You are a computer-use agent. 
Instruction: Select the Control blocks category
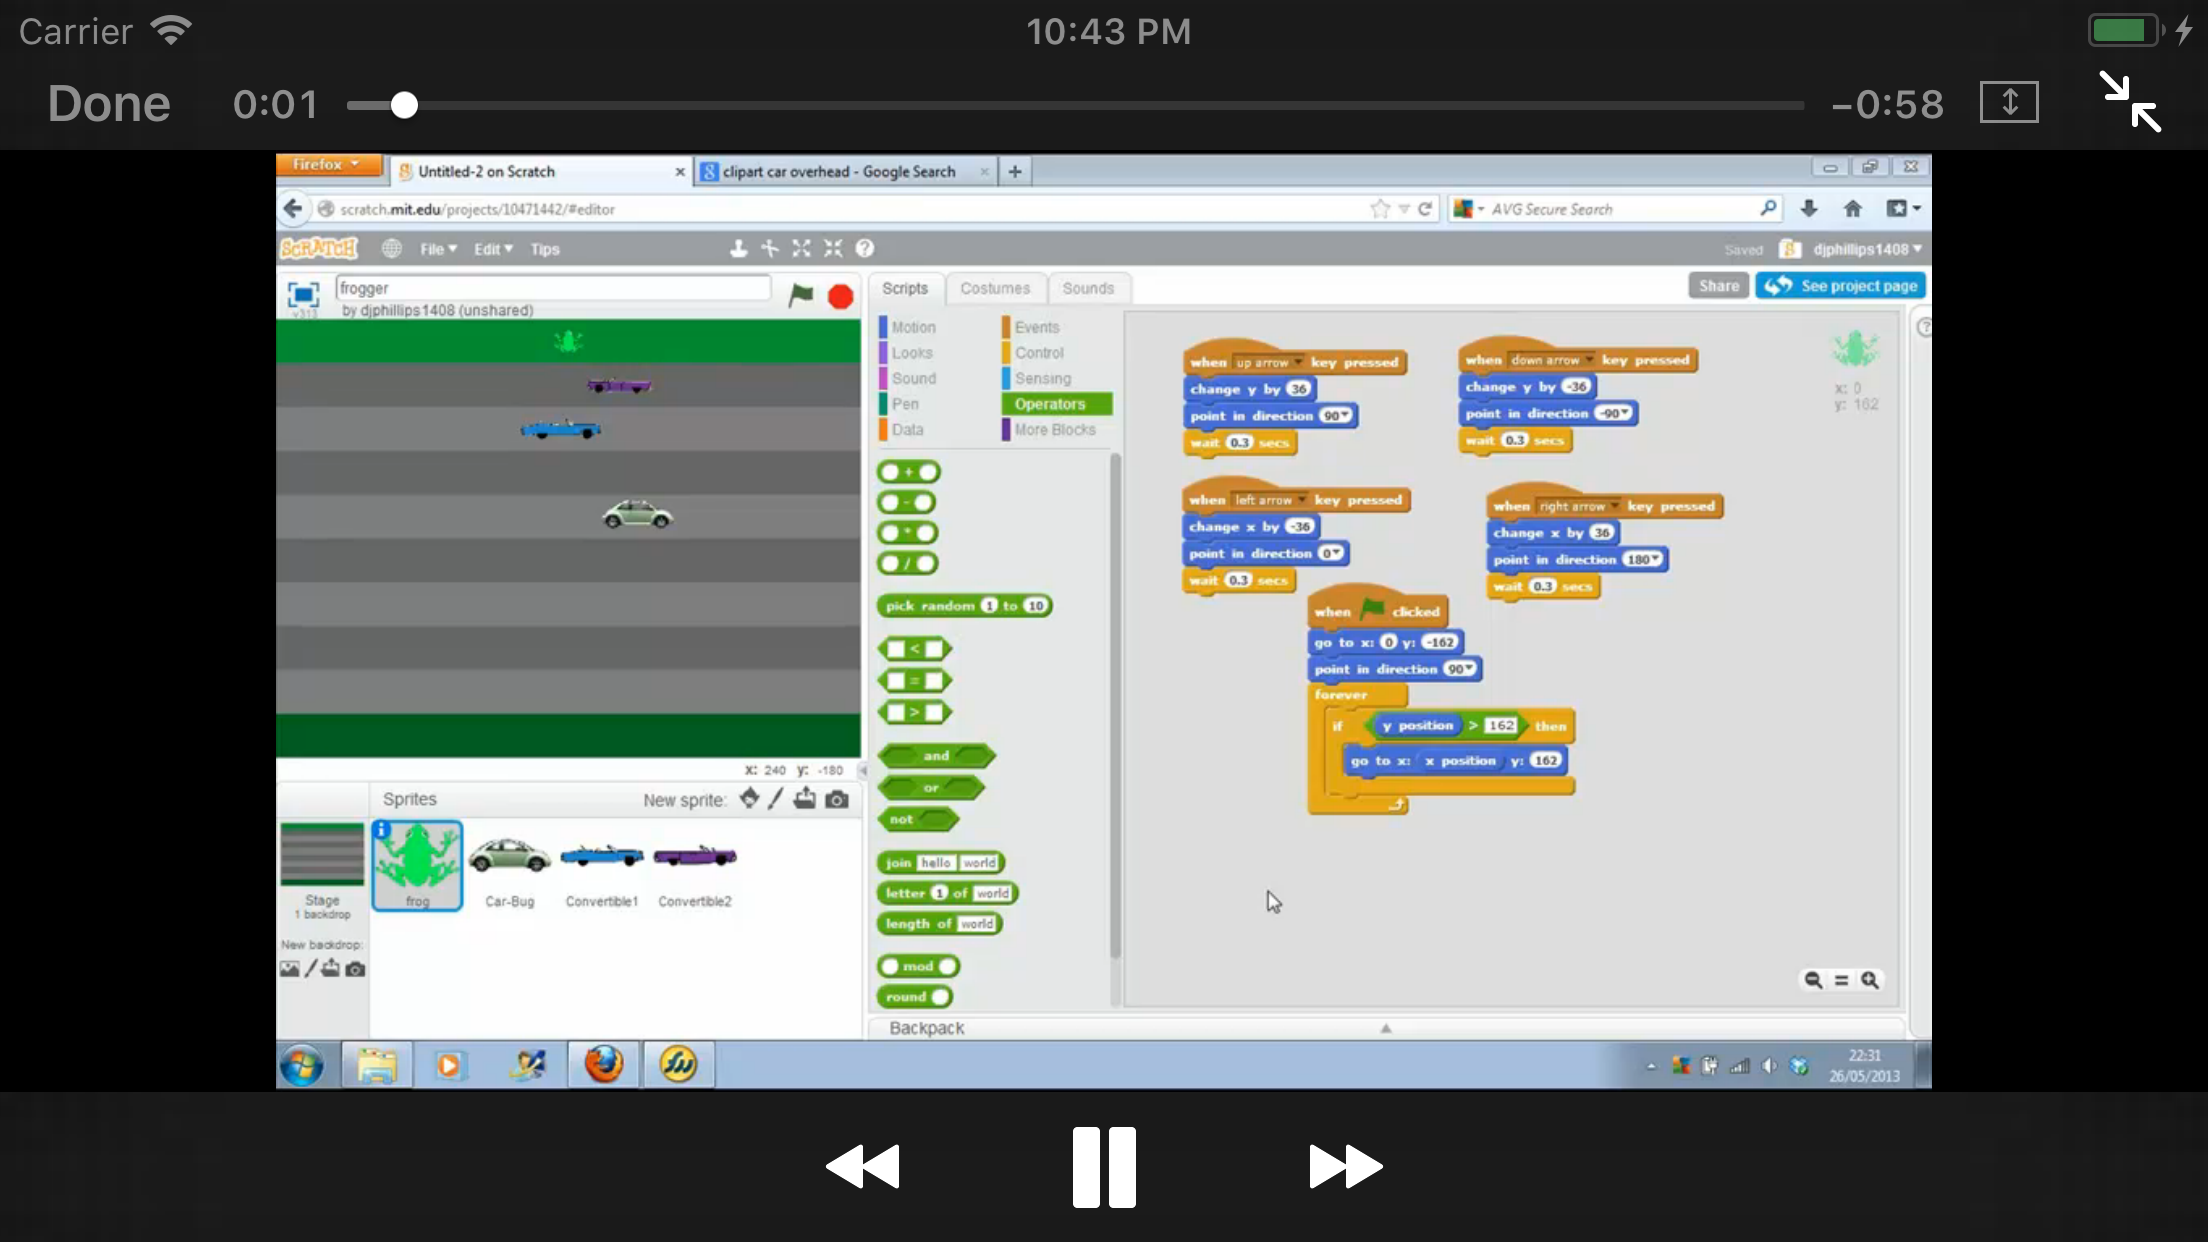coord(1039,353)
